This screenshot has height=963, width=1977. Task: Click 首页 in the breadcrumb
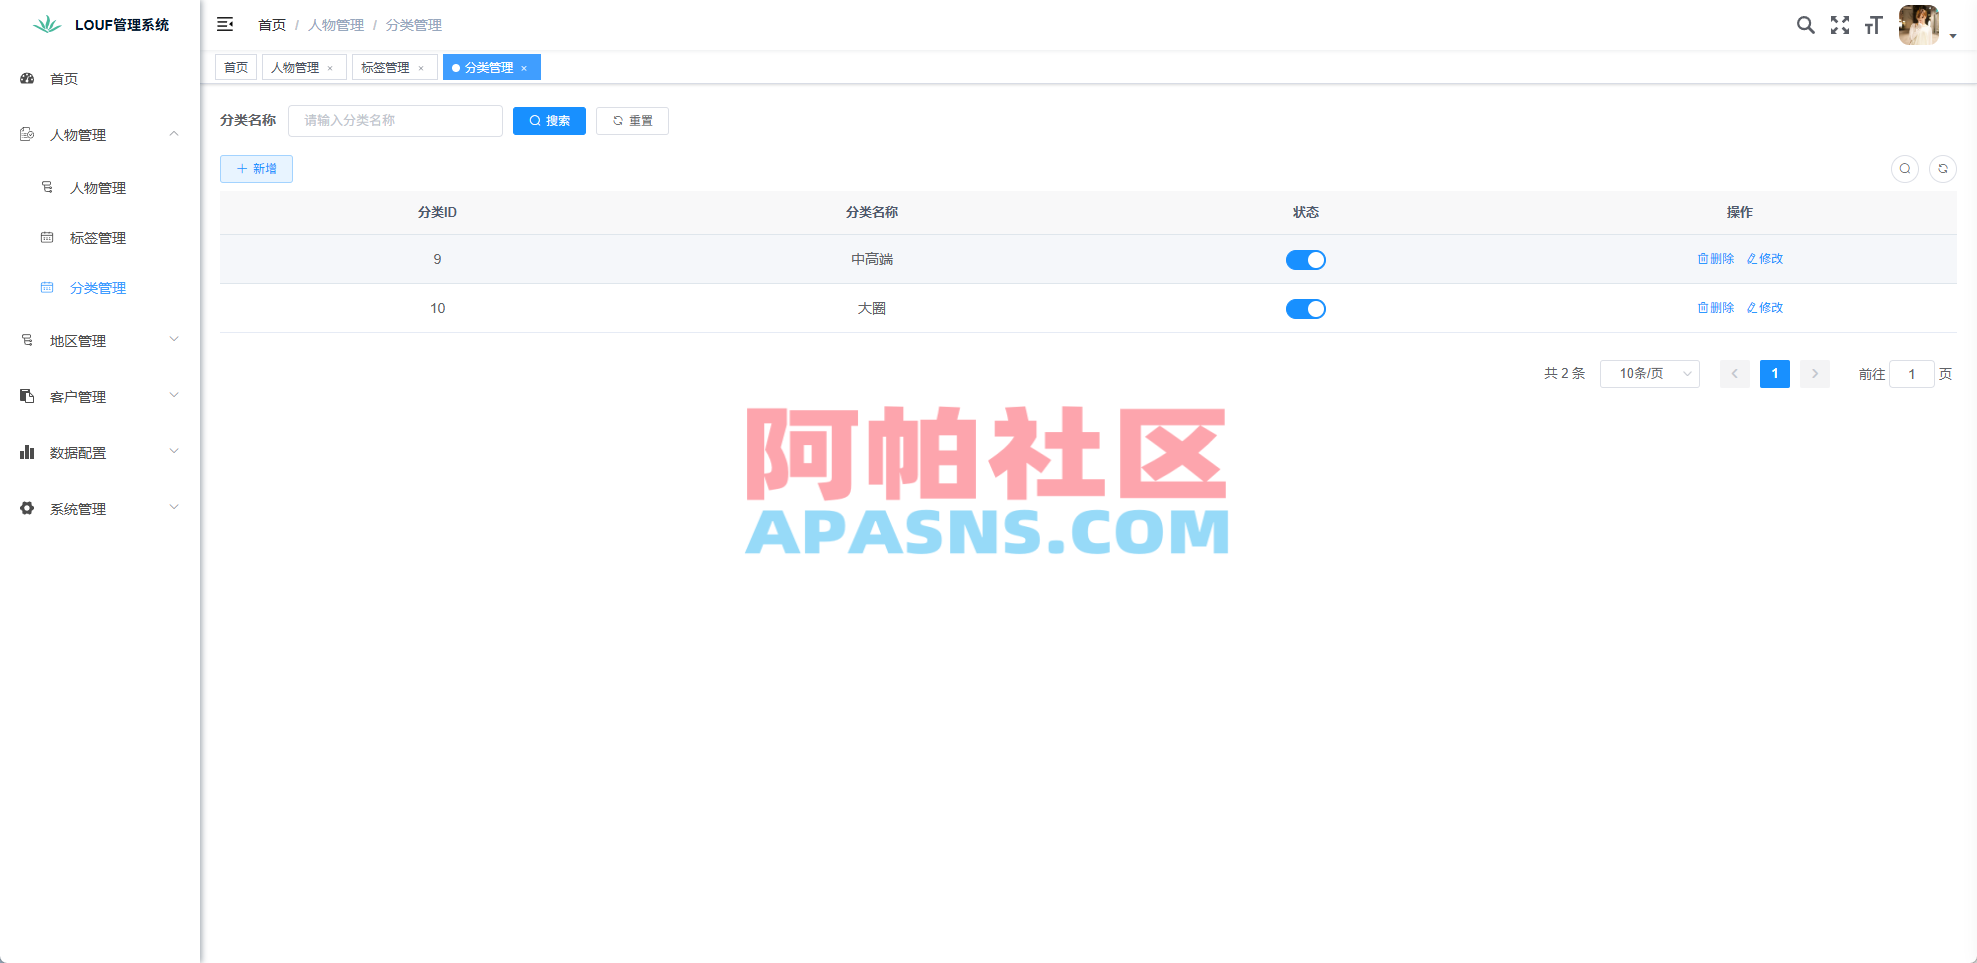point(272,25)
